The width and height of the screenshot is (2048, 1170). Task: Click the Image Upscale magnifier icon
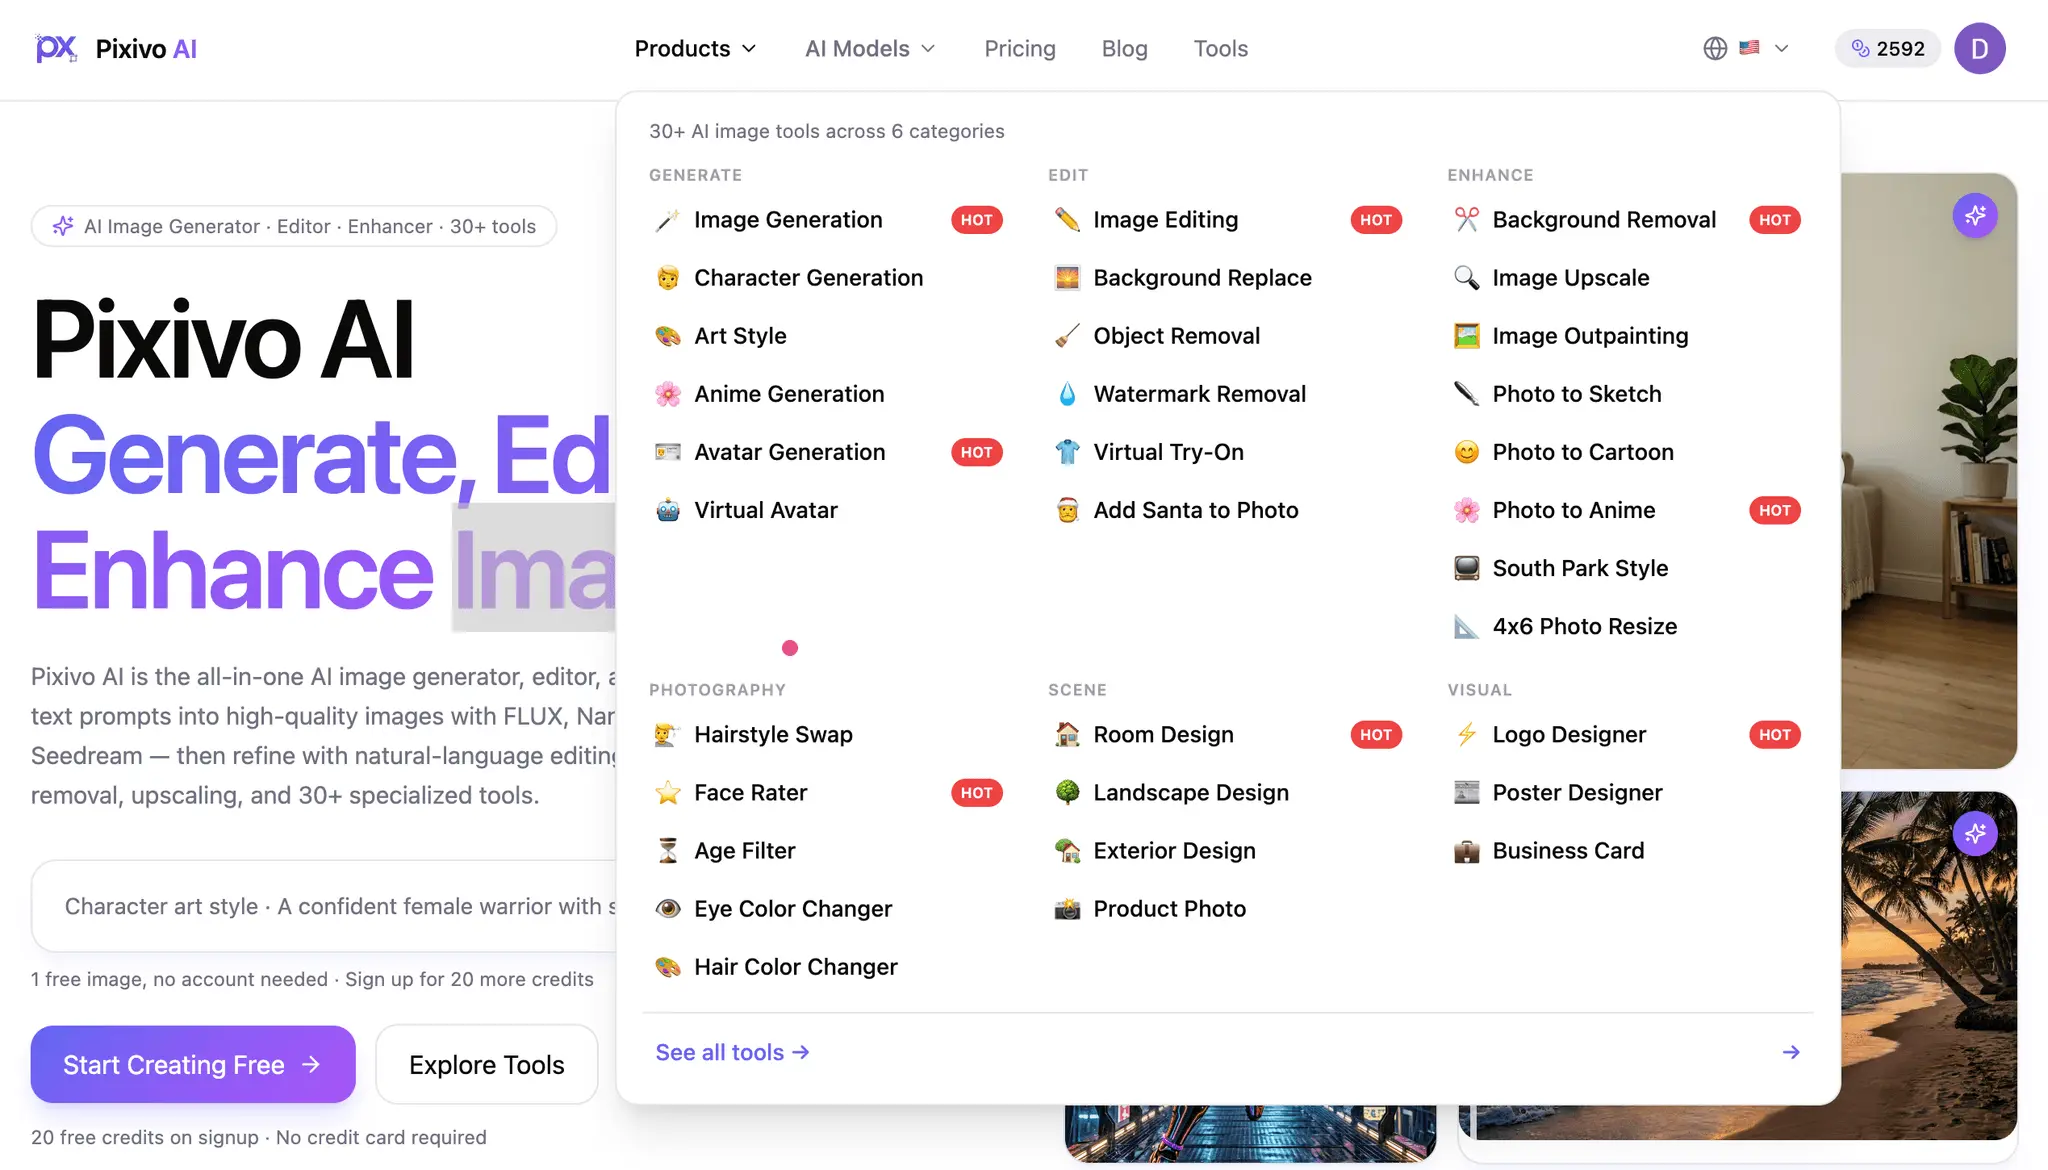point(1466,278)
